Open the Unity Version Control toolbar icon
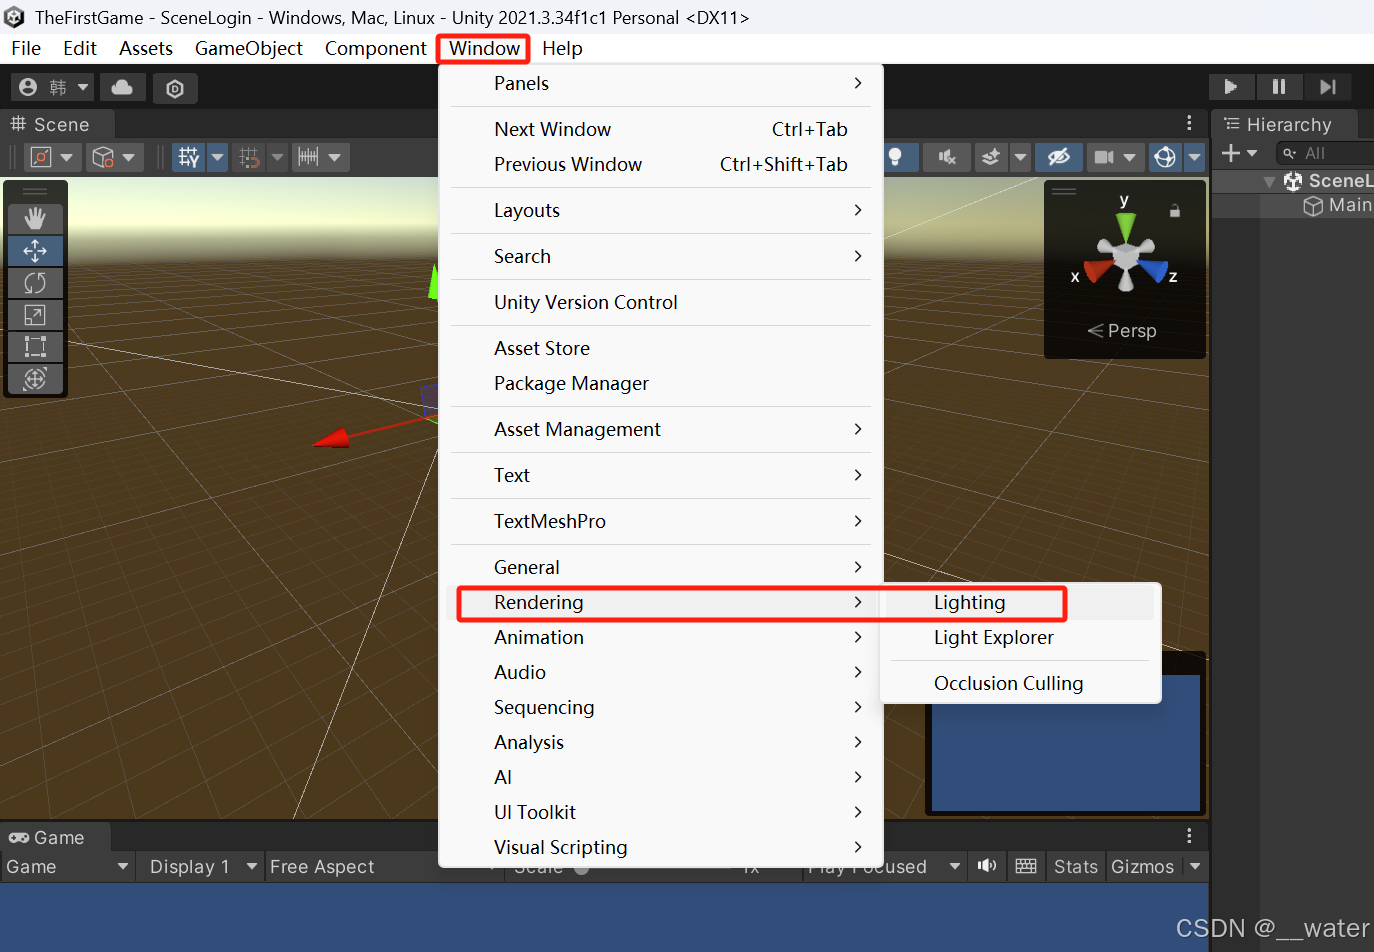Screen dimensions: 1374x952 (175, 88)
